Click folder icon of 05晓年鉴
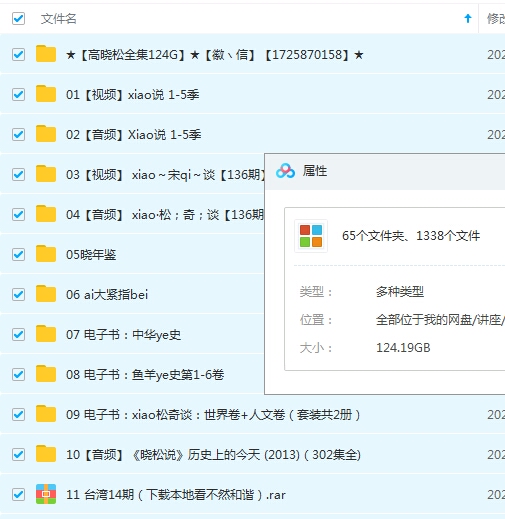This screenshot has height=519, width=505. click(46, 254)
